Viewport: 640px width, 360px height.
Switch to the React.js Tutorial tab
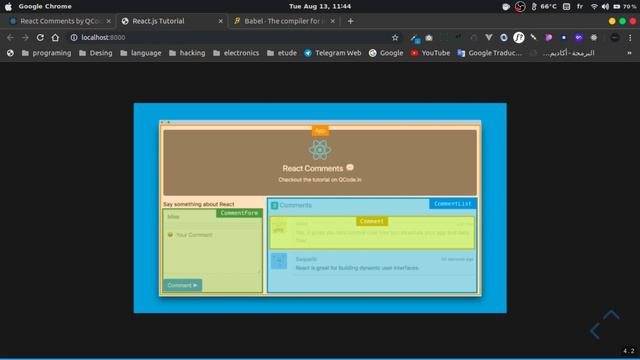click(171, 21)
